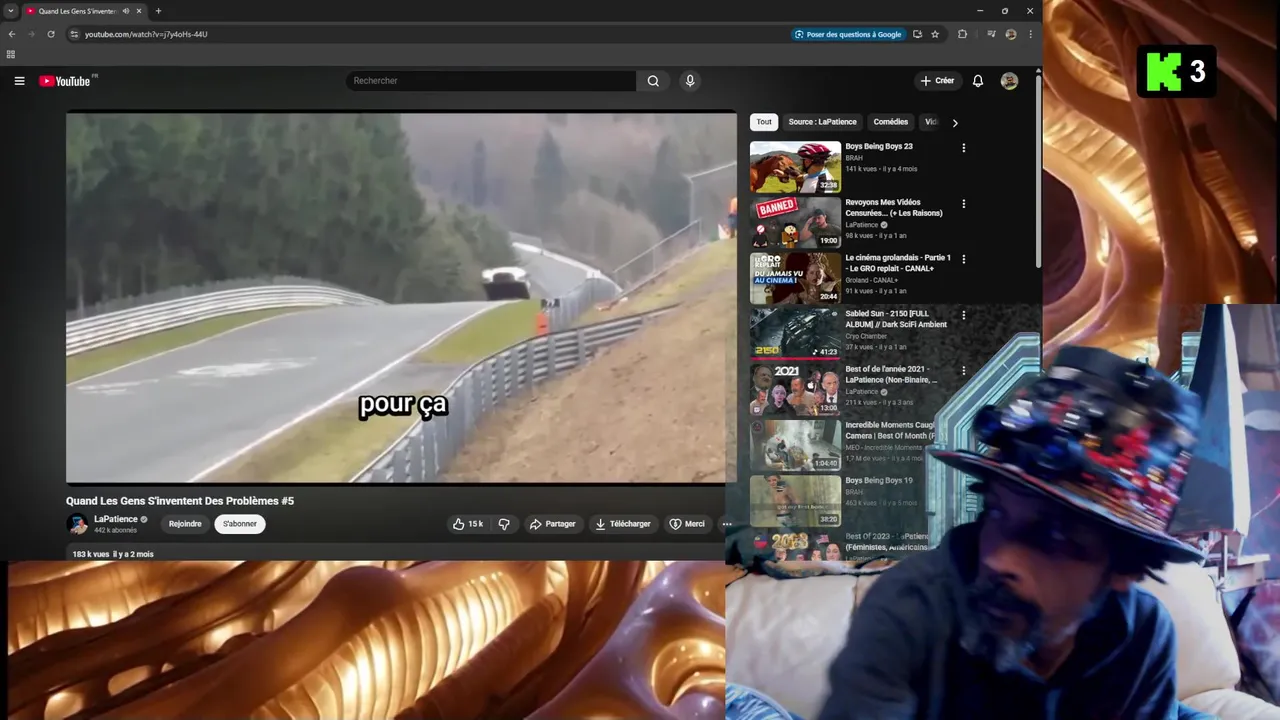1280x720 pixels.
Task: Click the install app icon in address bar
Action: click(917, 34)
